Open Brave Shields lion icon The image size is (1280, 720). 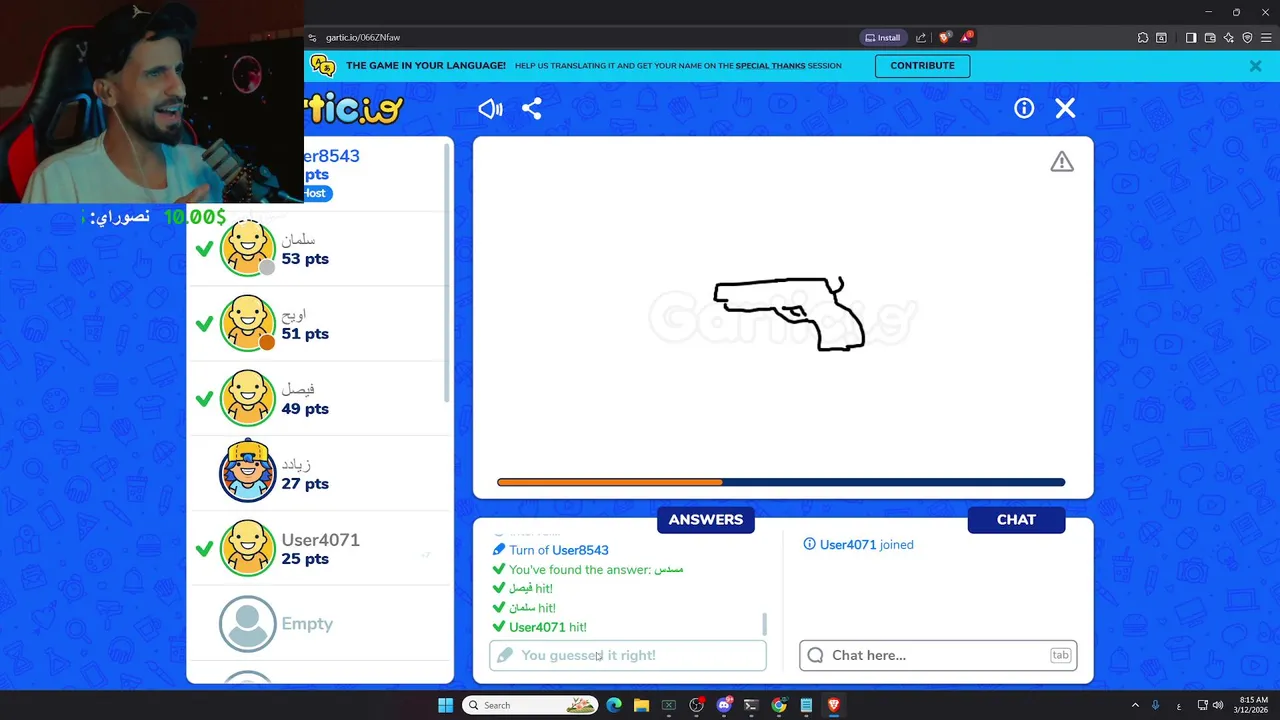(945, 38)
